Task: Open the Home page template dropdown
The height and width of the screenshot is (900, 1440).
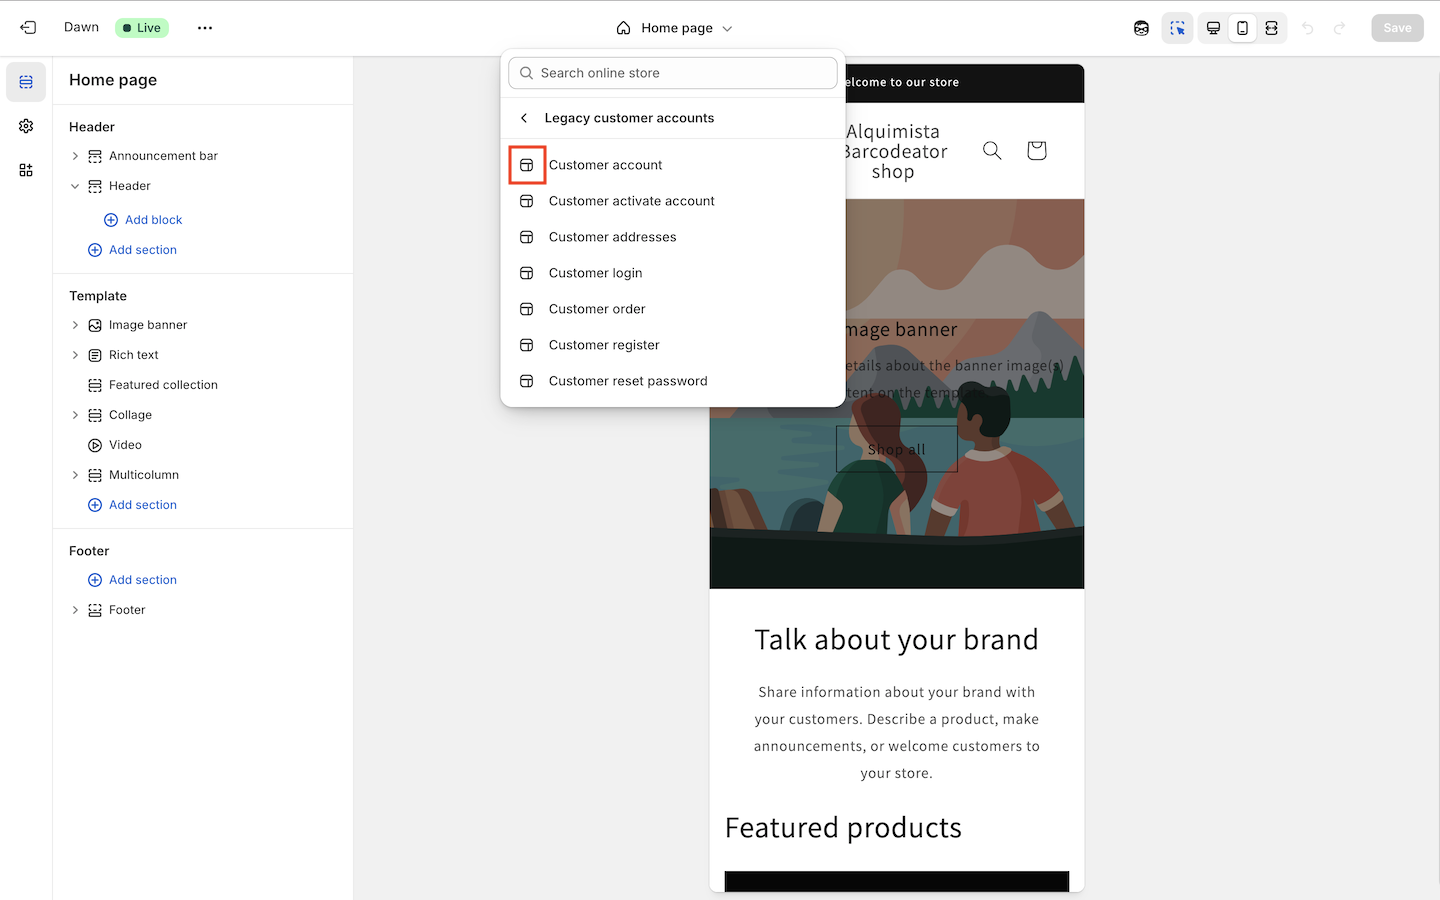Action: 675,28
